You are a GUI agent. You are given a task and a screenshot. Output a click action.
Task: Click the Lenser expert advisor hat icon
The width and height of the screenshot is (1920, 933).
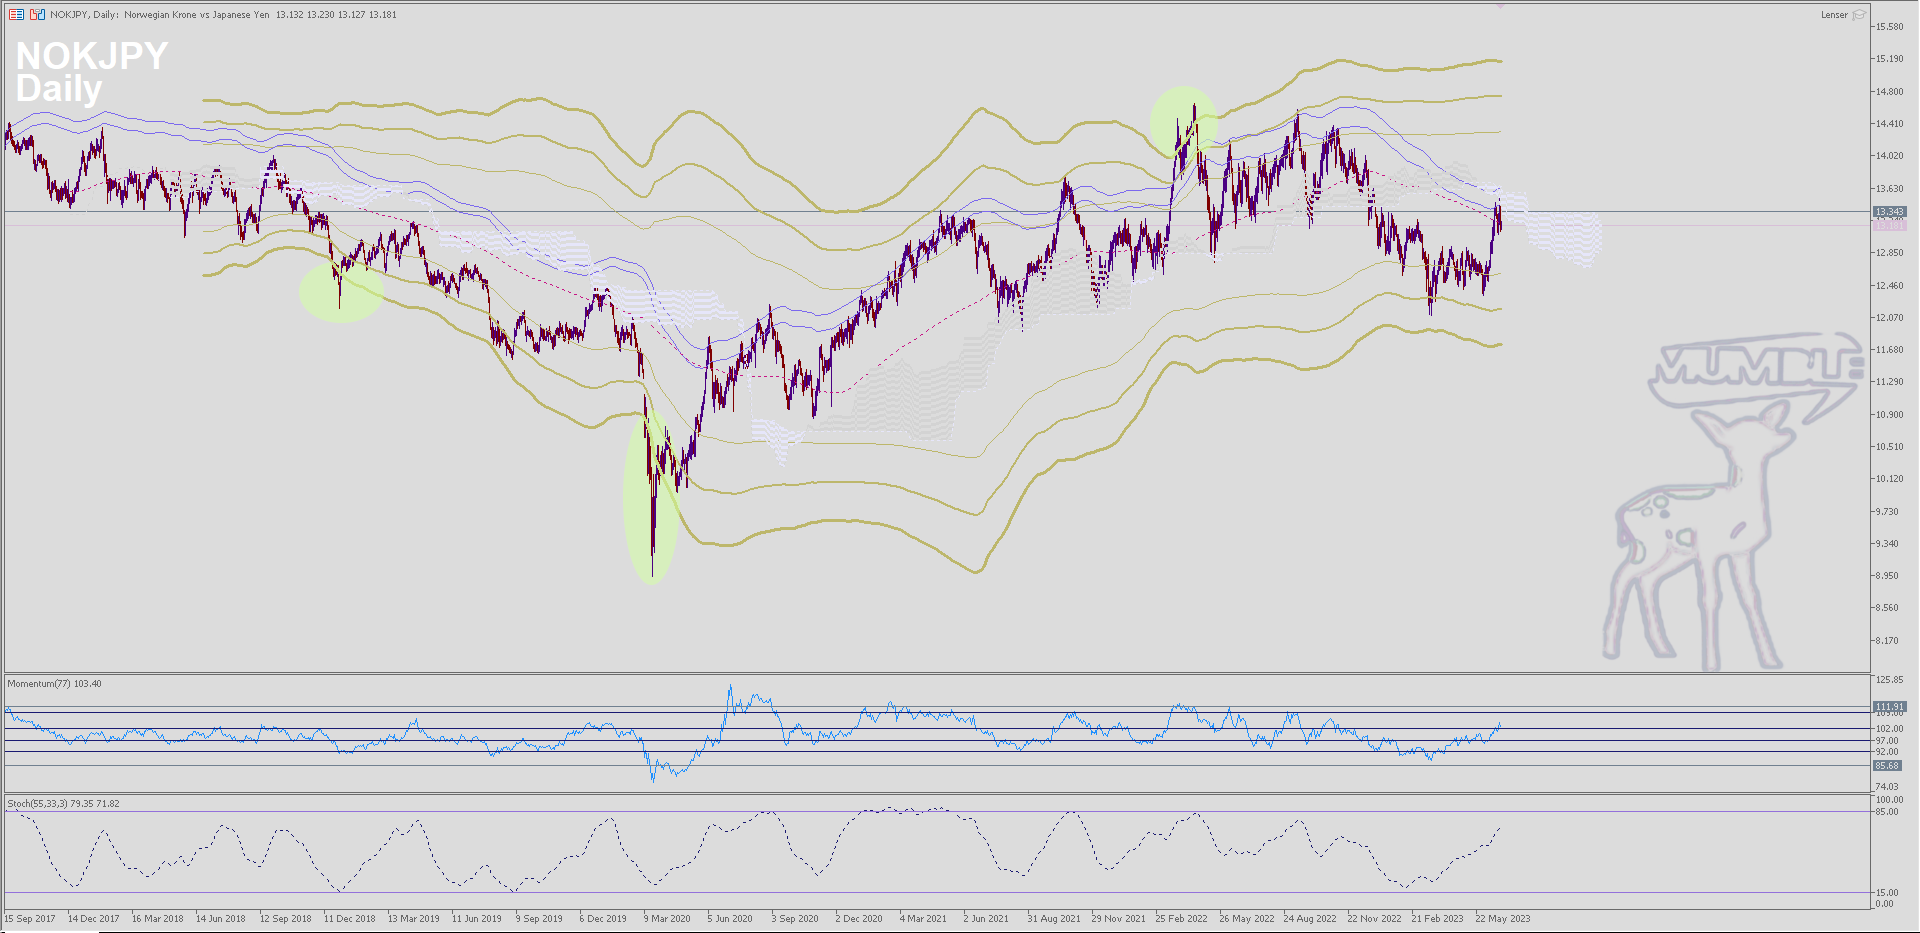(x=1859, y=15)
